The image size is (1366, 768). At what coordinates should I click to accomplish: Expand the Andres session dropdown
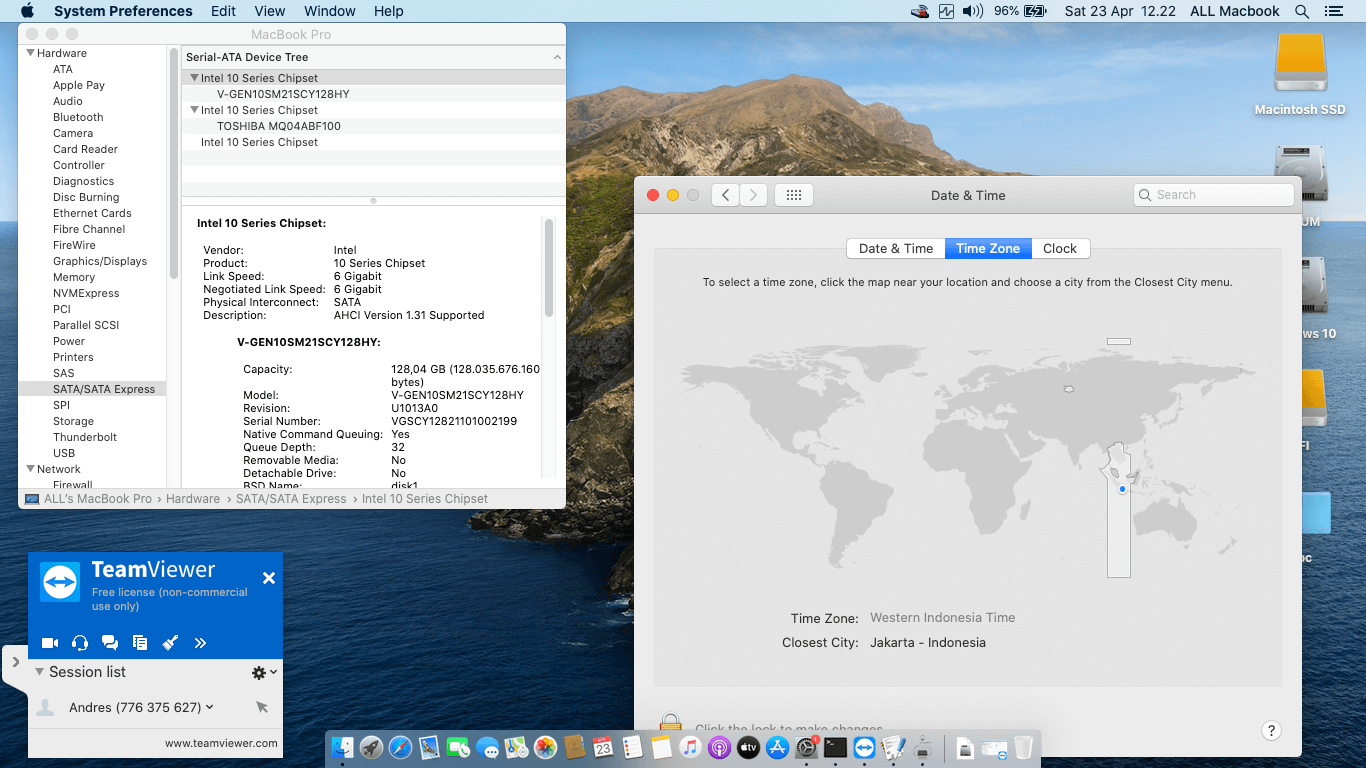(210, 707)
